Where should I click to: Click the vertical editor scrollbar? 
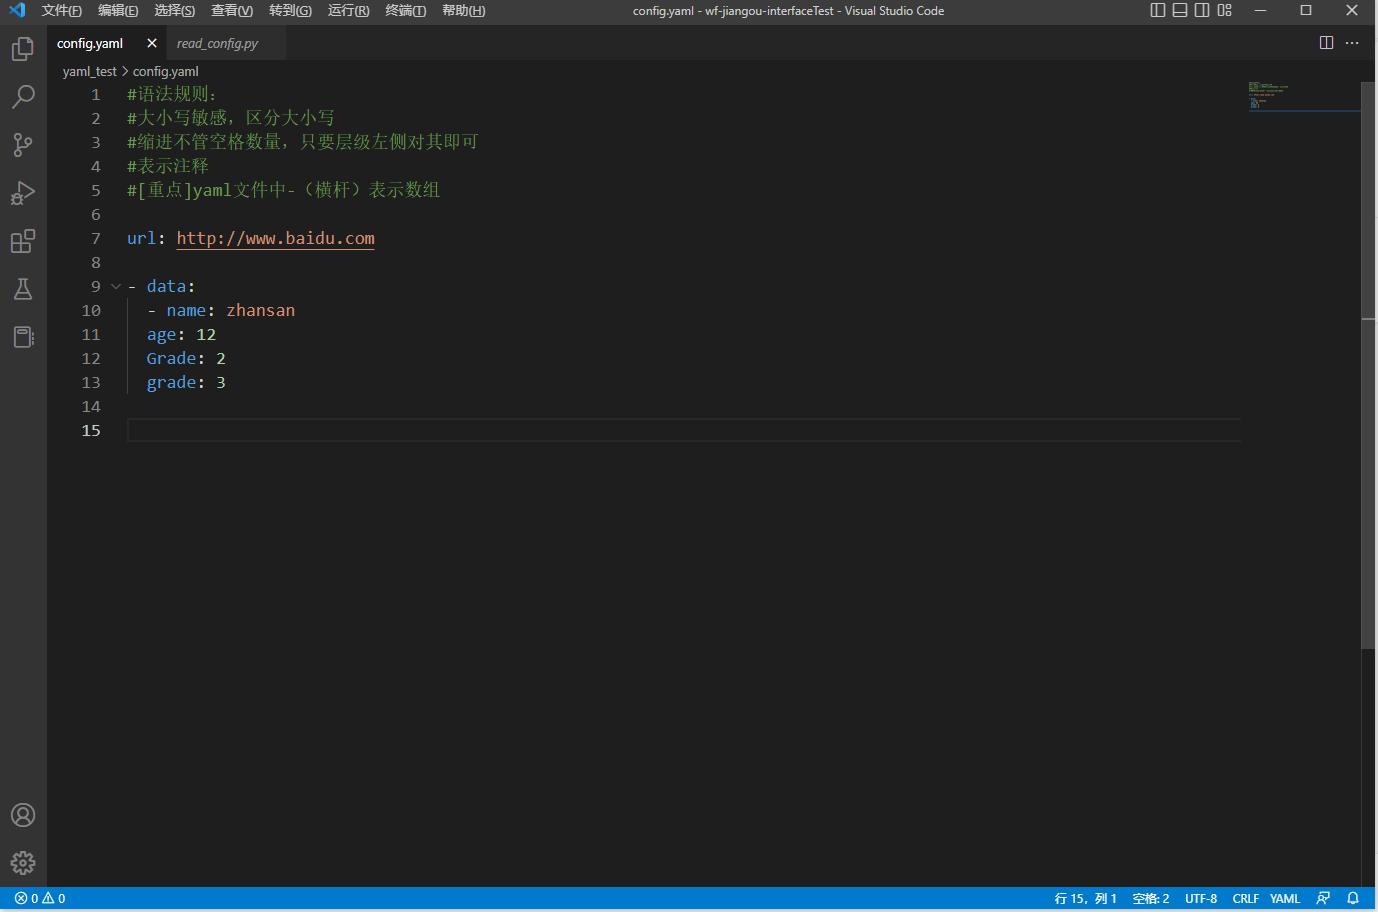[x=1369, y=364]
